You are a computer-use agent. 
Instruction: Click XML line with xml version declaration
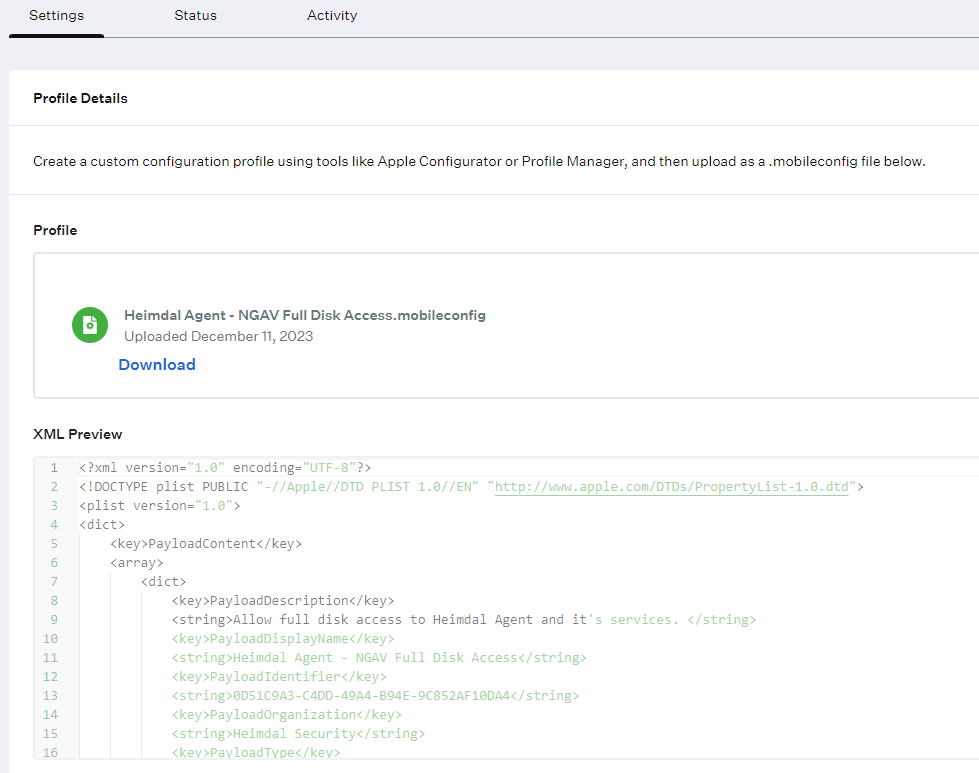225,468
